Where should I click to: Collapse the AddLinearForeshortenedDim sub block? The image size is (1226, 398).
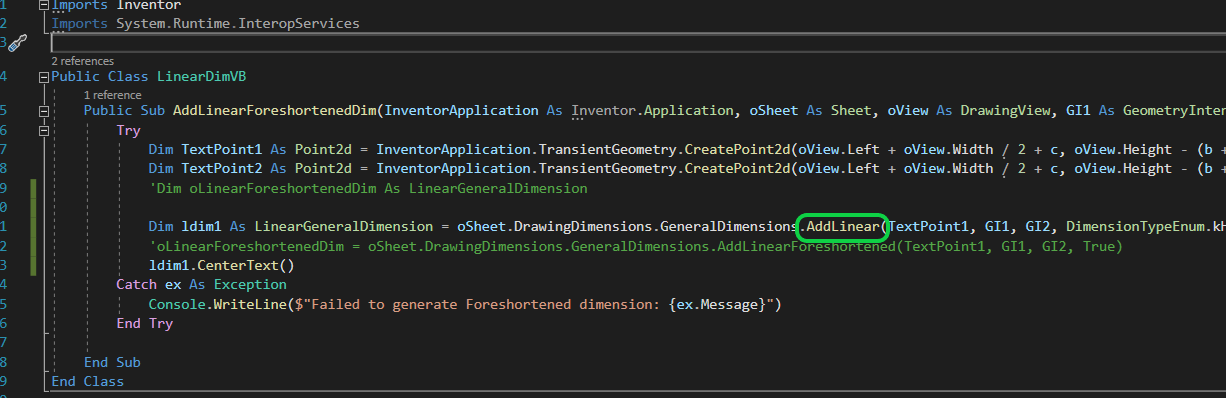pos(43,110)
